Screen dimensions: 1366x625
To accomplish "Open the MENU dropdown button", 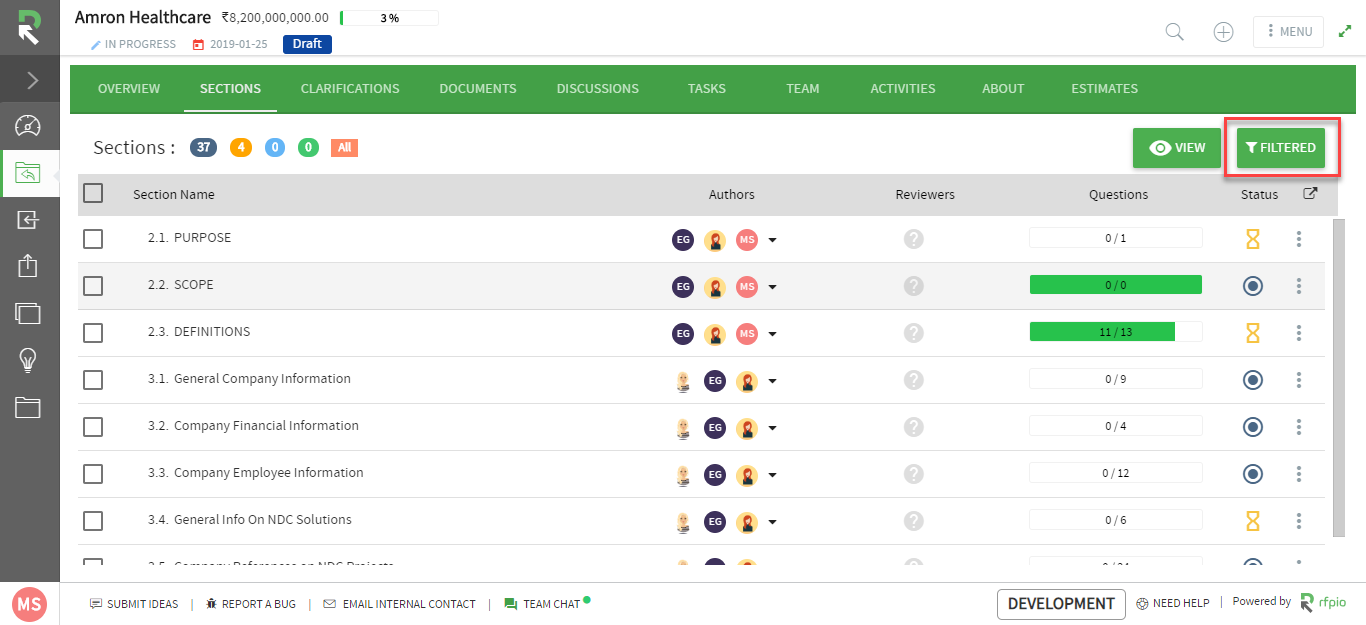I will coord(1288,31).
